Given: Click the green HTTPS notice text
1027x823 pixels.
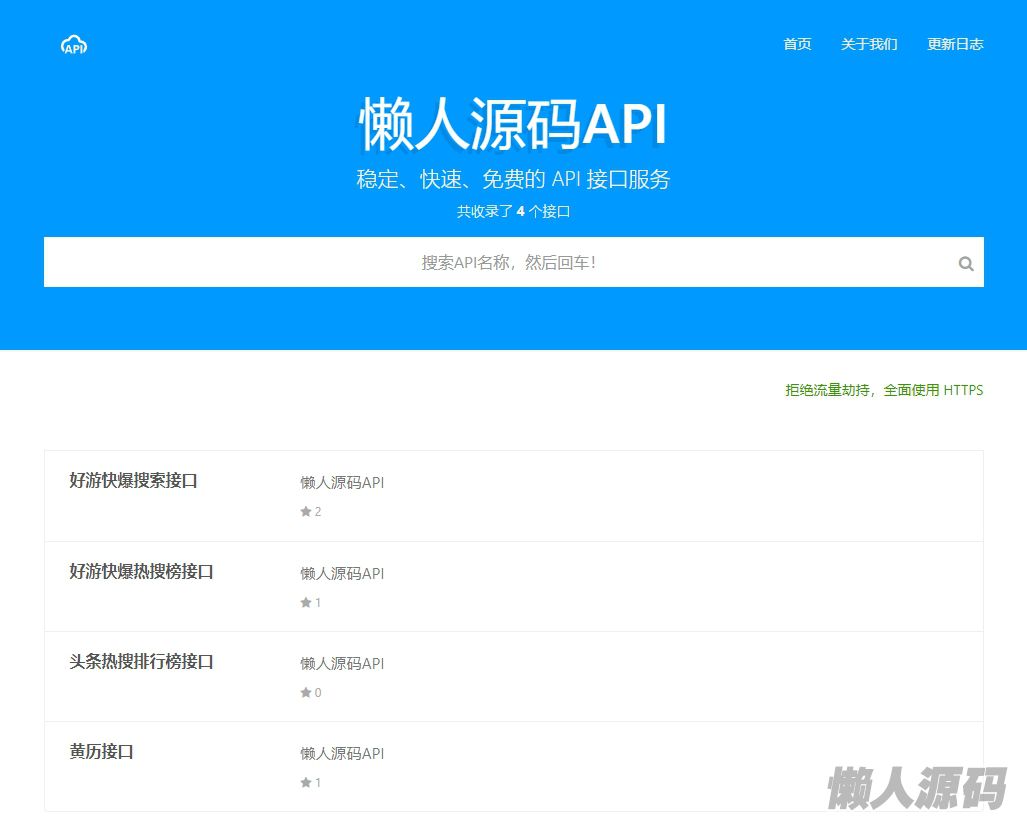Looking at the screenshot, I should coord(884,390).
